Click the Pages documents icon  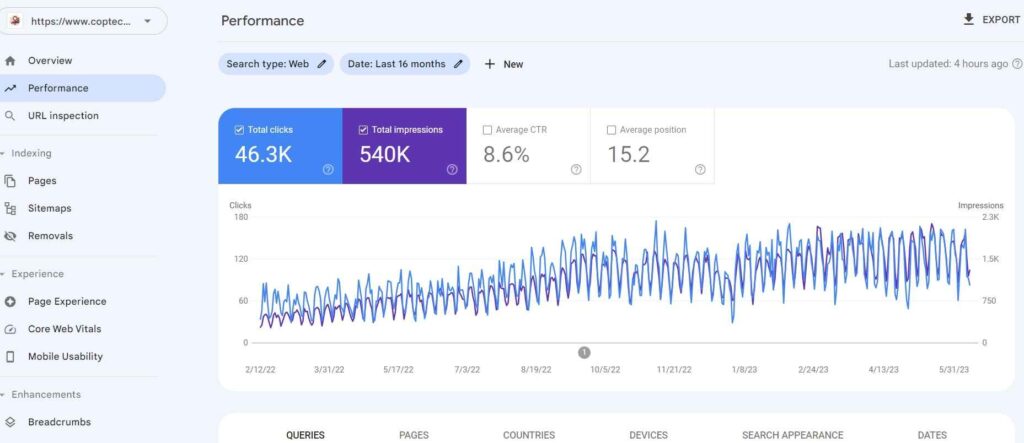point(10,181)
